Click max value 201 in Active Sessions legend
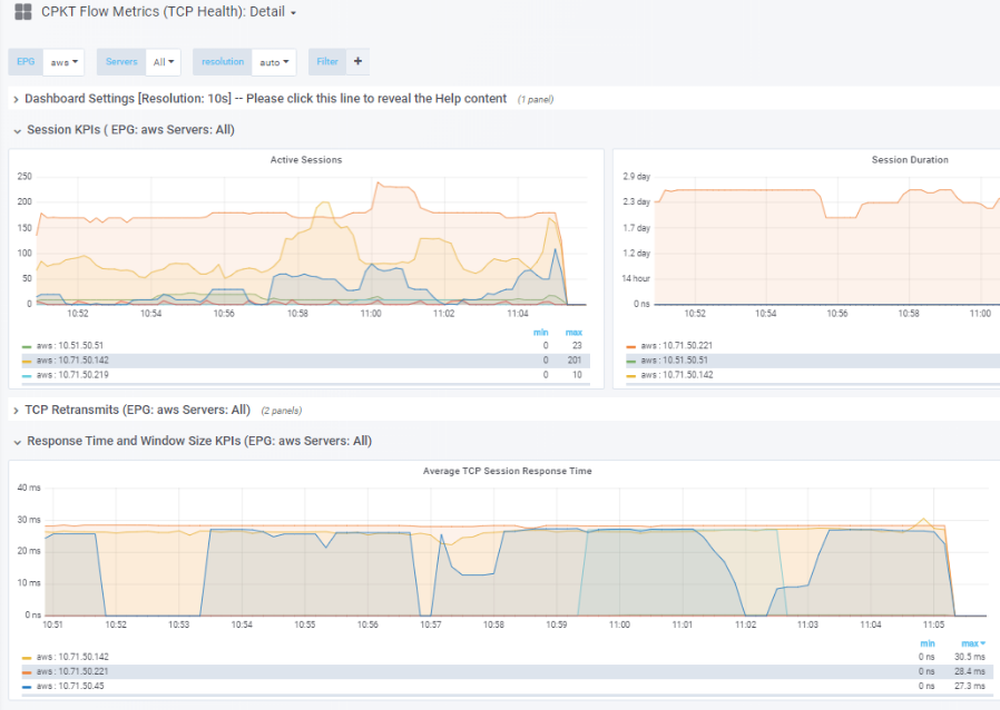1000x710 pixels. [575, 360]
